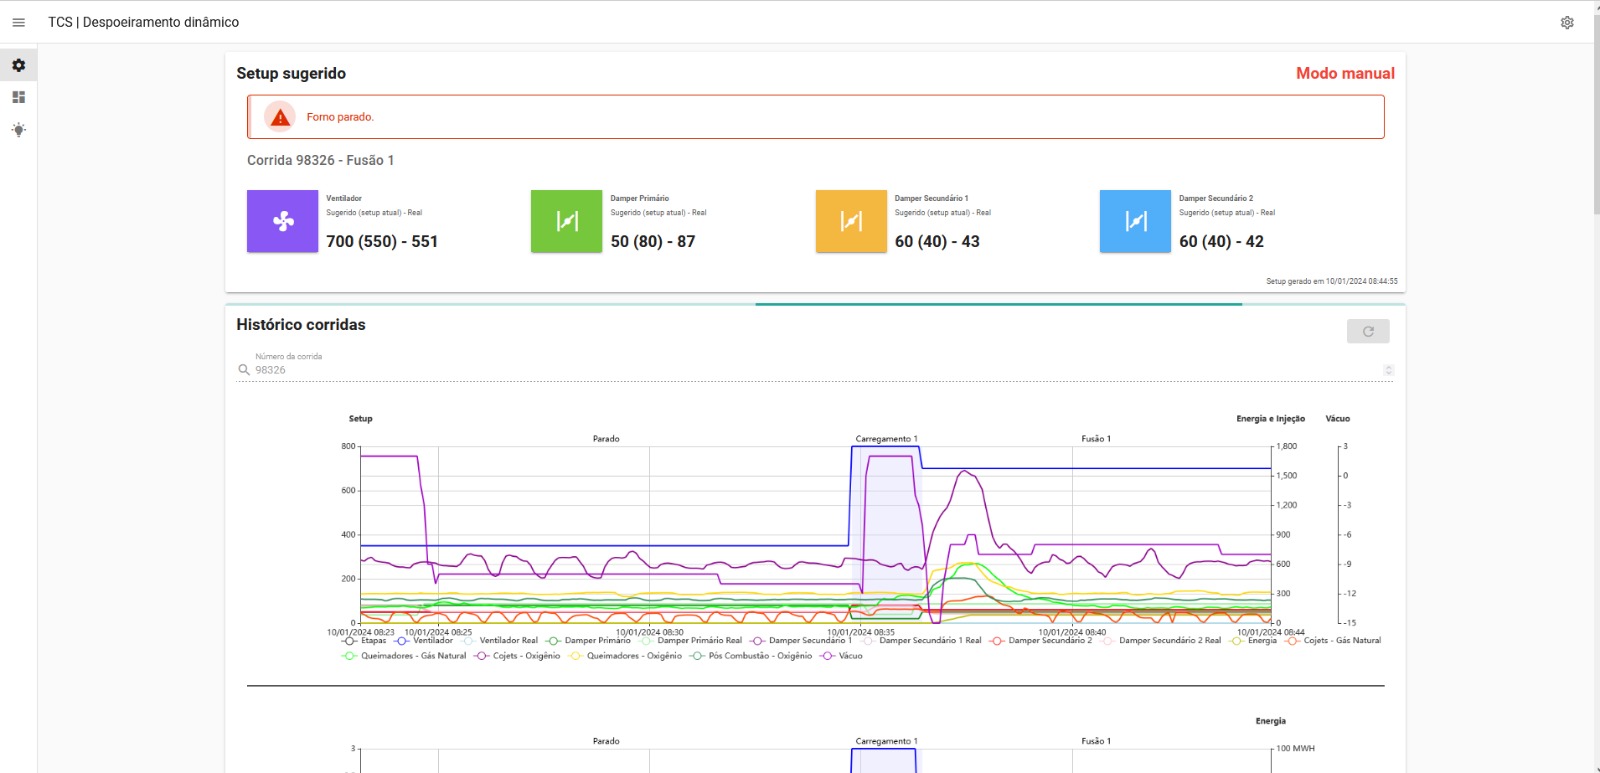
Task: Refresh the Histórico corridas chart
Action: (1368, 331)
